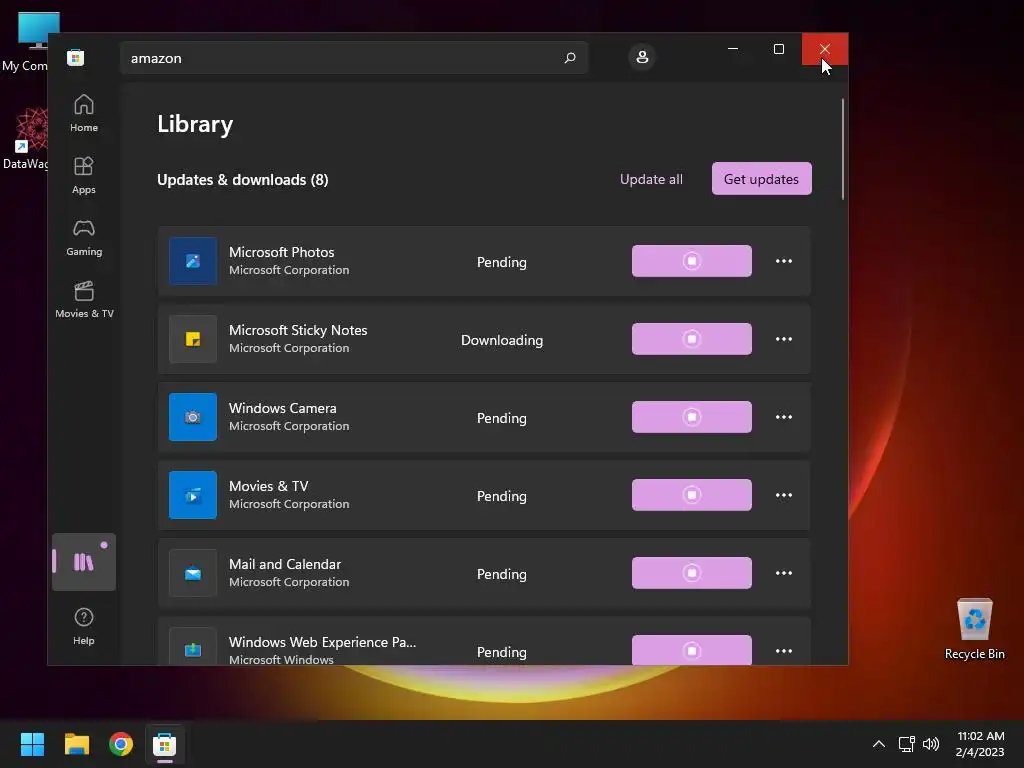Screen dimensions: 1024x768
Task: Stop the Microsoft Sticky Notes download
Action: click(692, 338)
